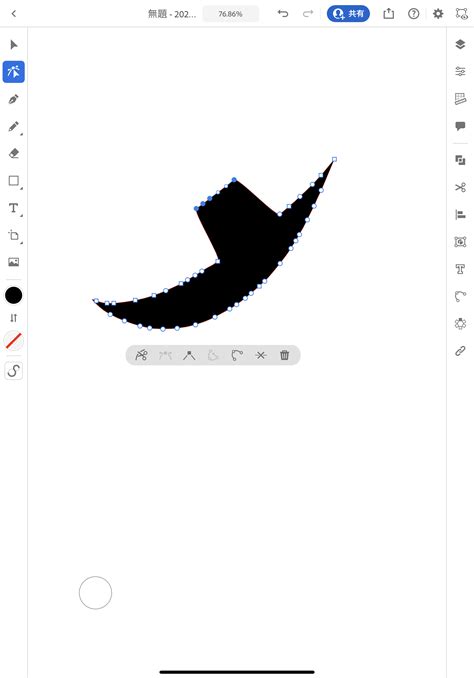Go back using the left chevron
The image size is (474, 678).
tap(14, 14)
